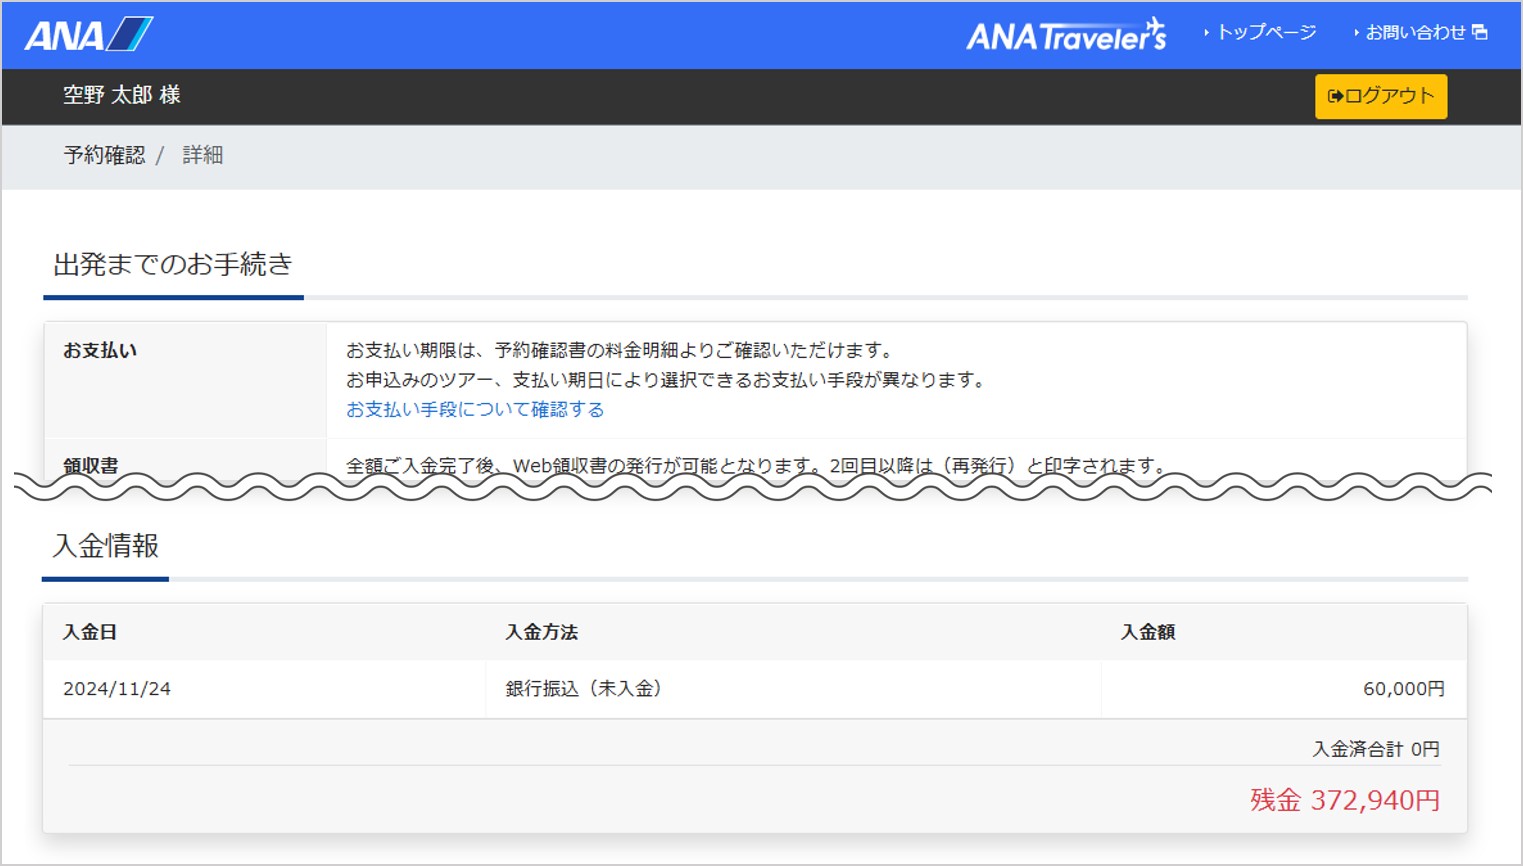Screen dimensions: 1523x866
Task: Click the logout arrow icon on the ログアウト button
Action: point(1335,96)
